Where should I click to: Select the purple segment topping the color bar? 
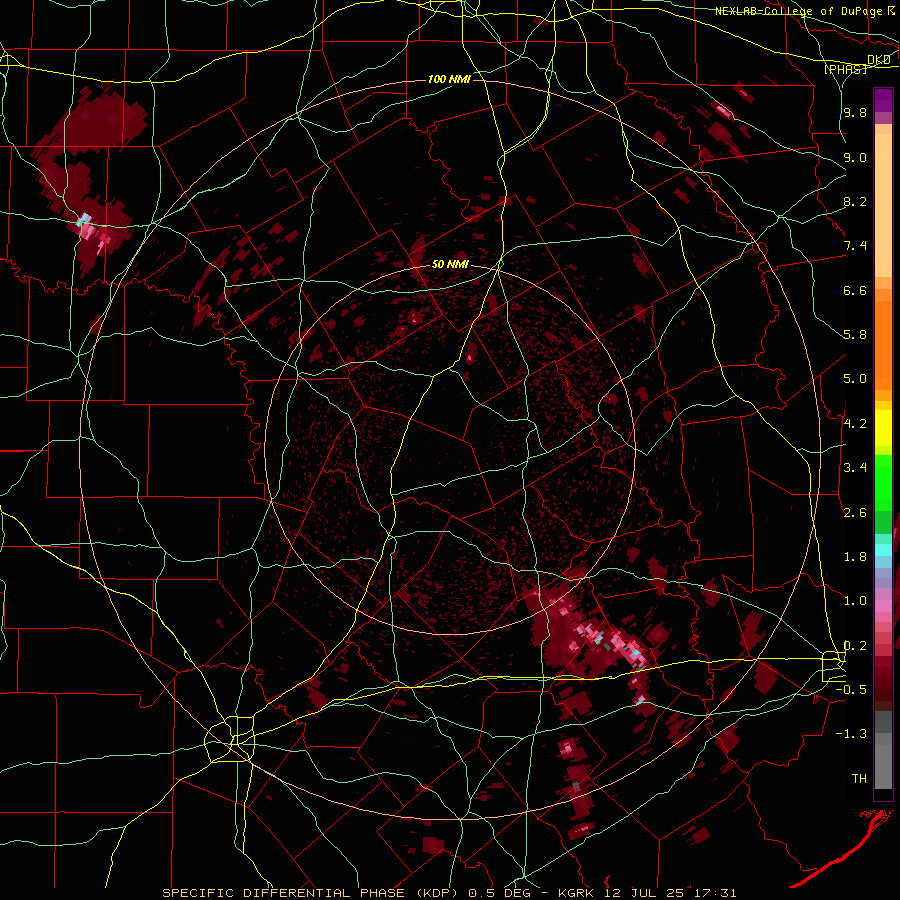tap(883, 100)
